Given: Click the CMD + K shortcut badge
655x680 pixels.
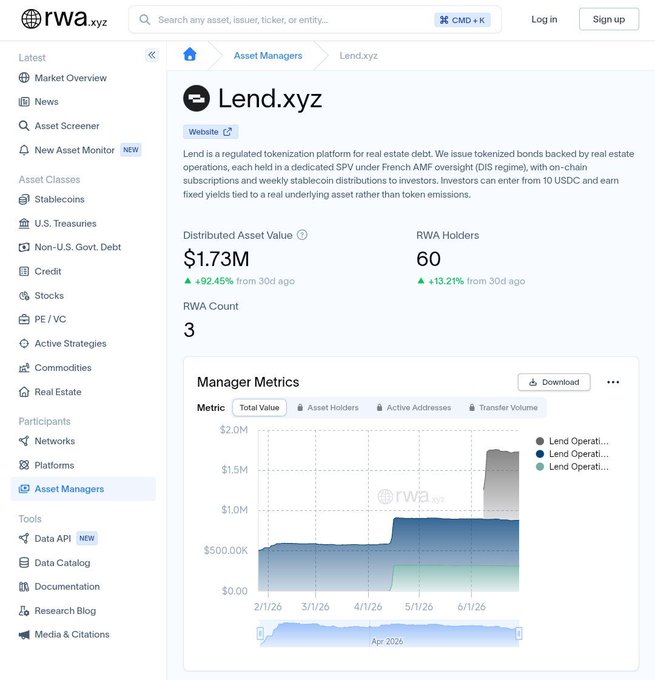Looking at the screenshot, I should pyautogui.click(x=462, y=20).
